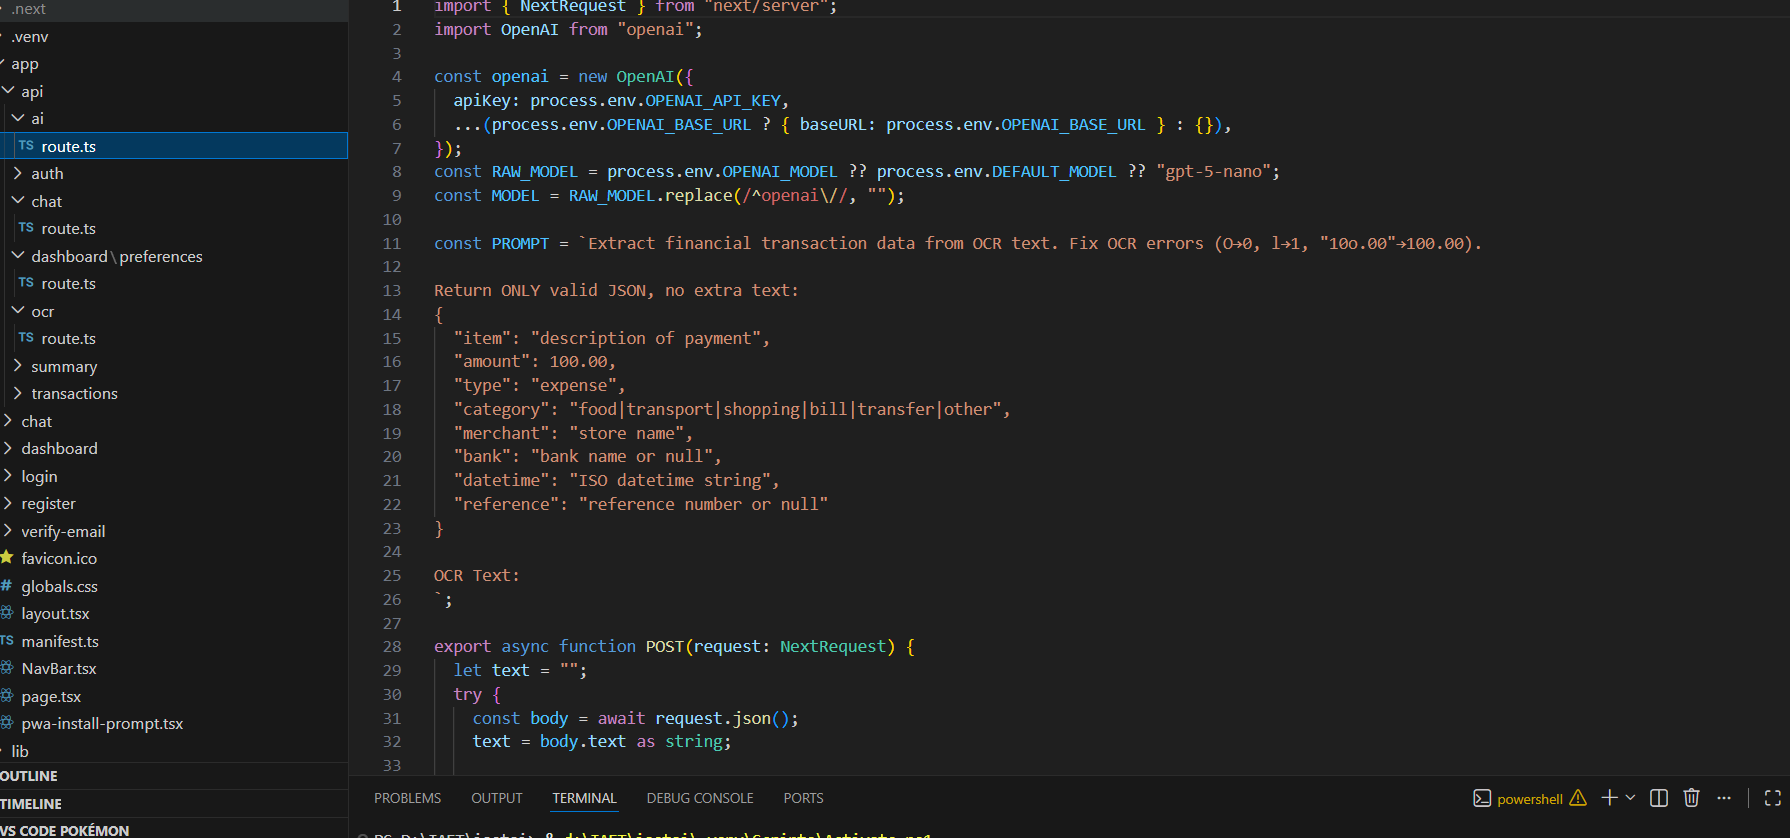
Task: Collapse the ai folder
Action: (x=18, y=118)
